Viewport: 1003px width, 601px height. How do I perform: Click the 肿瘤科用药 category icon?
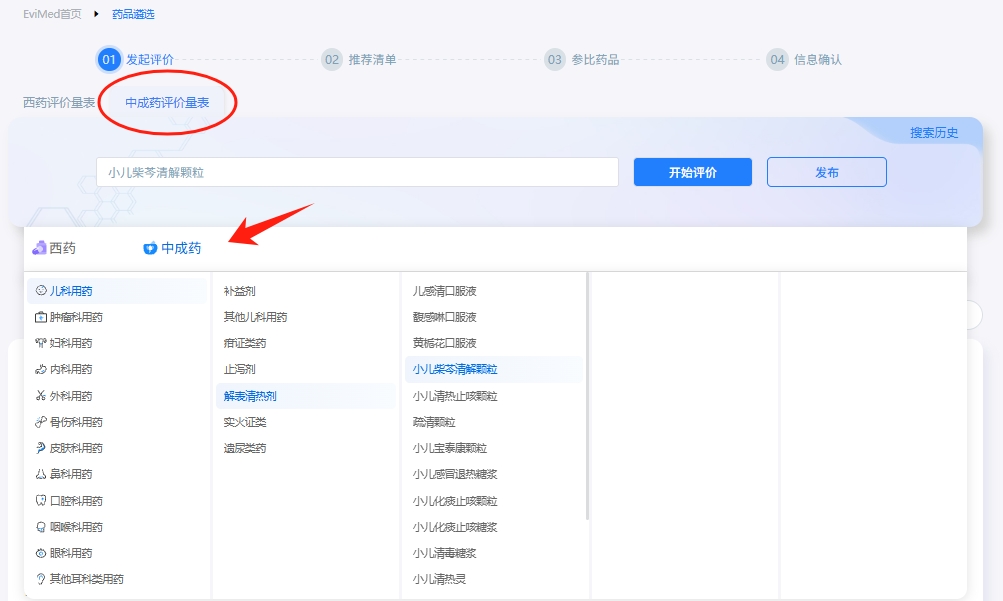(41, 317)
